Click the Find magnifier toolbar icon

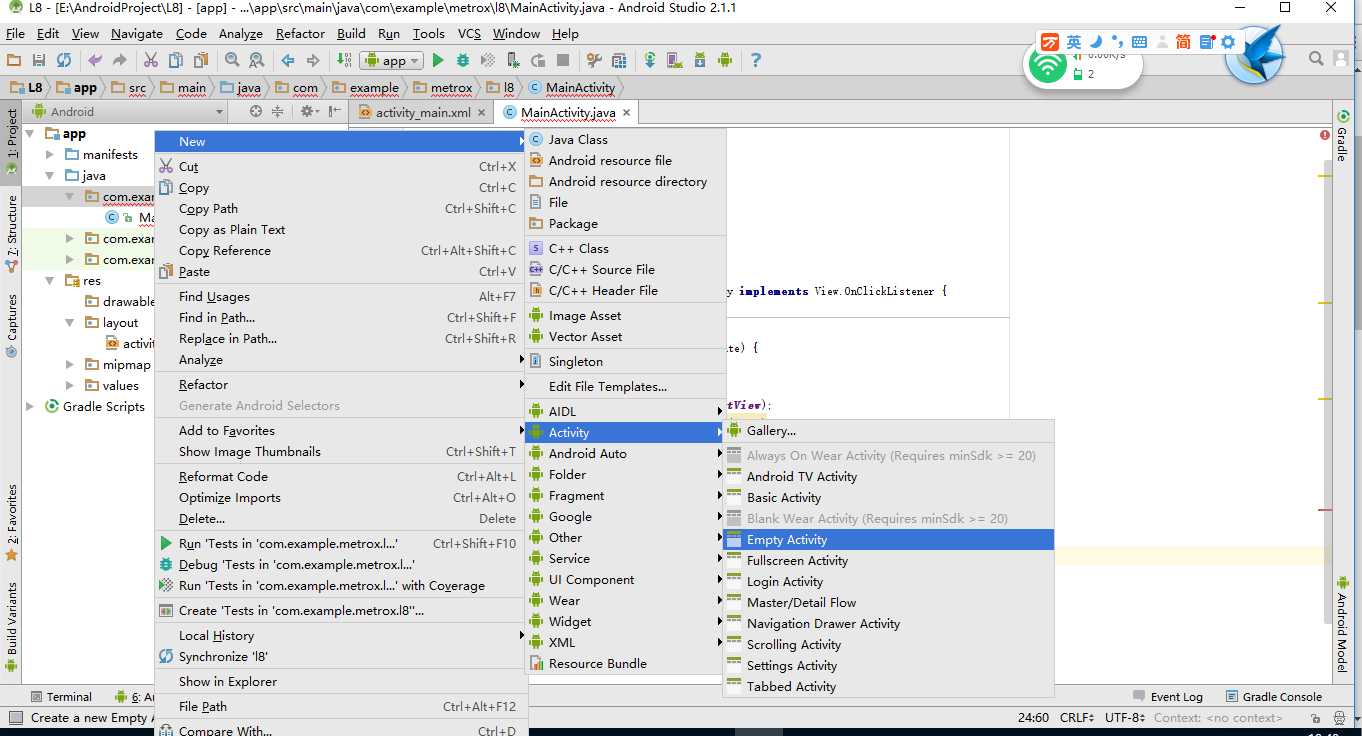pos(232,60)
